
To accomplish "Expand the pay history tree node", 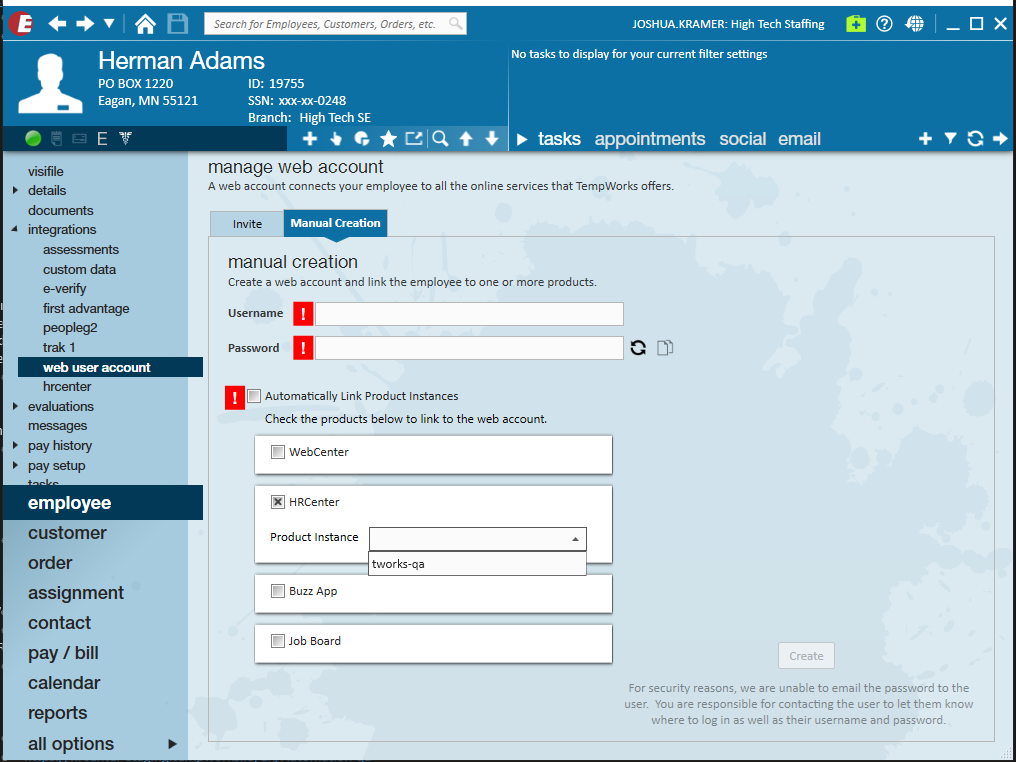I will [x=16, y=446].
